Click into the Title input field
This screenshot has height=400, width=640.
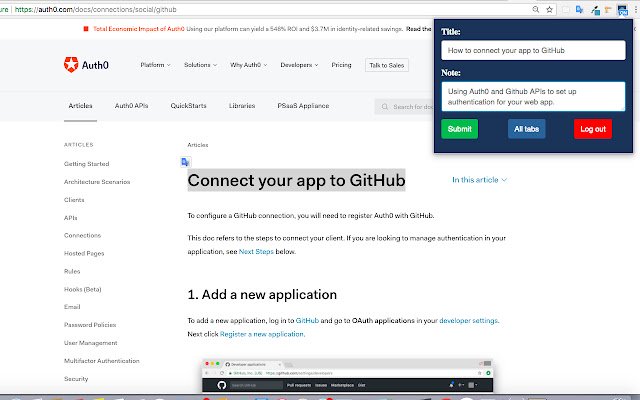pyautogui.click(x=533, y=50)
